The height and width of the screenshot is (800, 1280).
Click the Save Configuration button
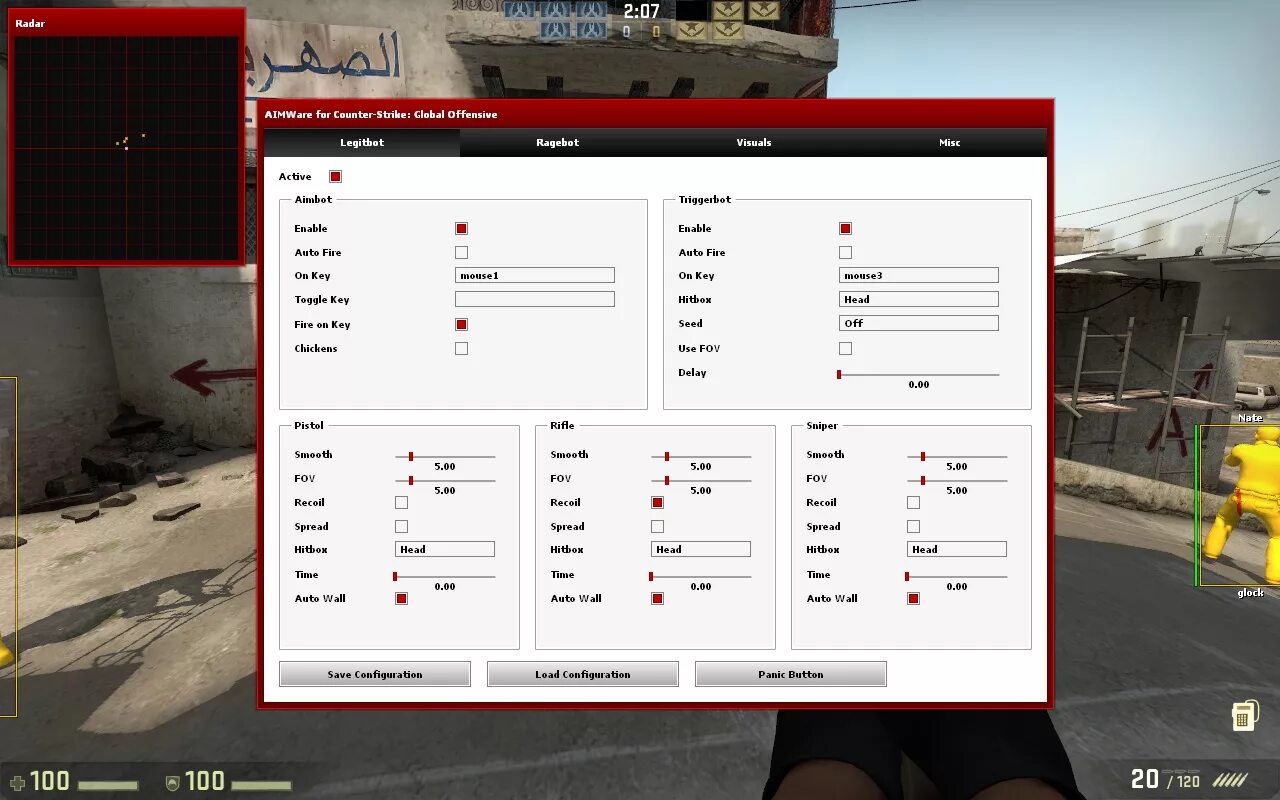[x=375, y=674]
